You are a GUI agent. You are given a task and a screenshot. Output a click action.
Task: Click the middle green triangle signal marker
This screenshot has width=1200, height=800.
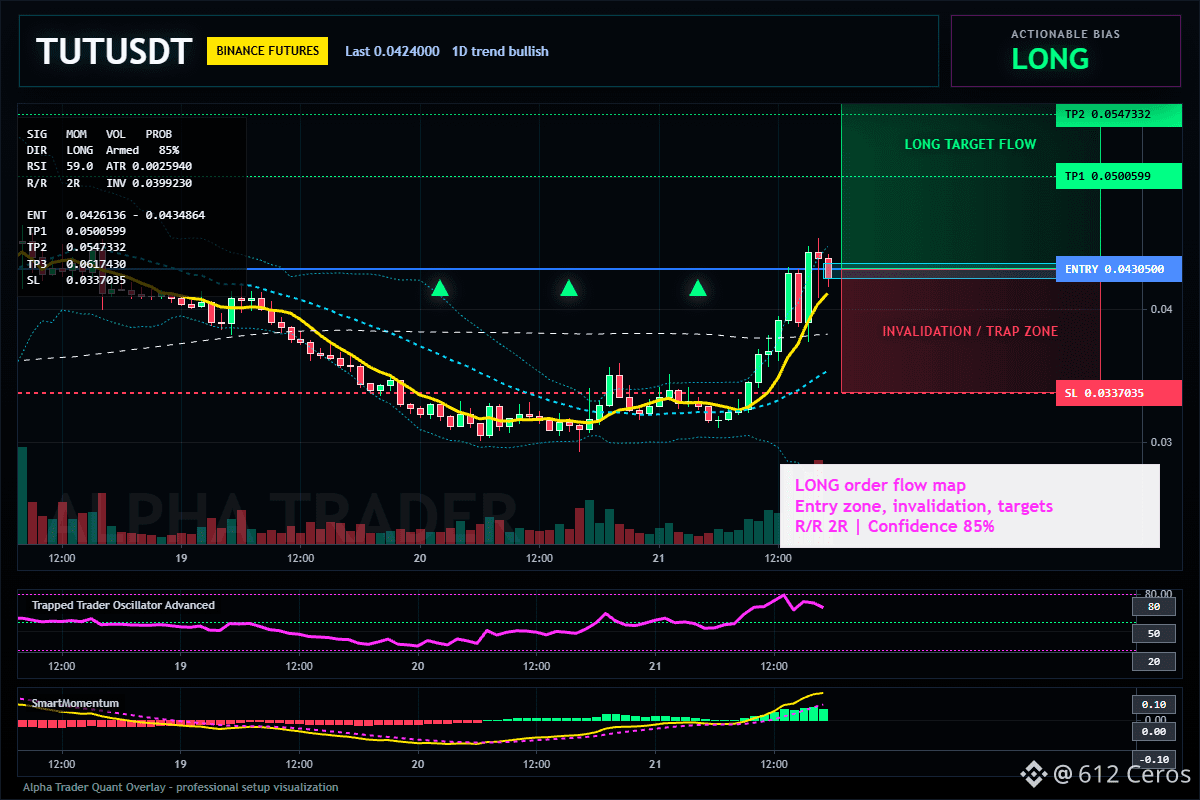pos(569,289)
